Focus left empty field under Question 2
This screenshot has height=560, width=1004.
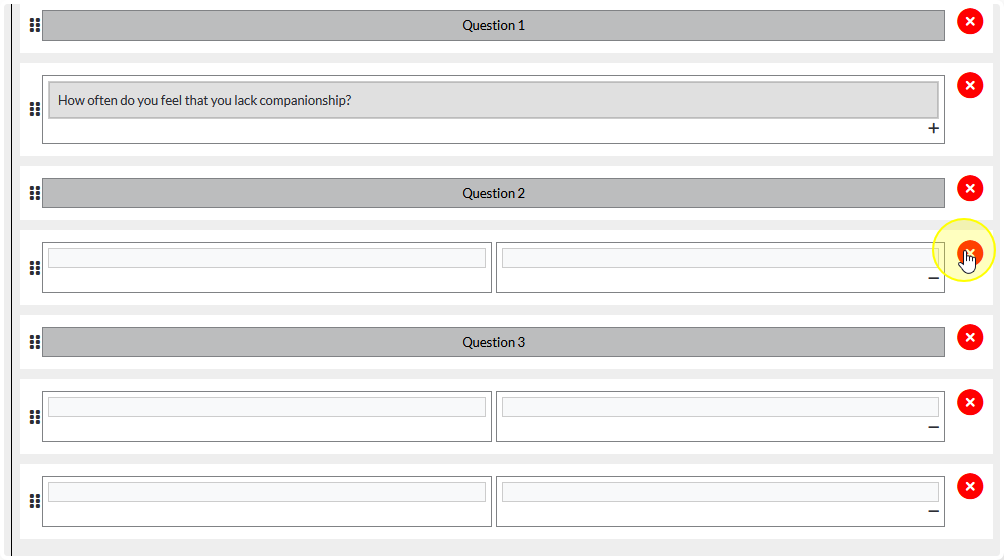pyautogui.click(x=267, y=258)
